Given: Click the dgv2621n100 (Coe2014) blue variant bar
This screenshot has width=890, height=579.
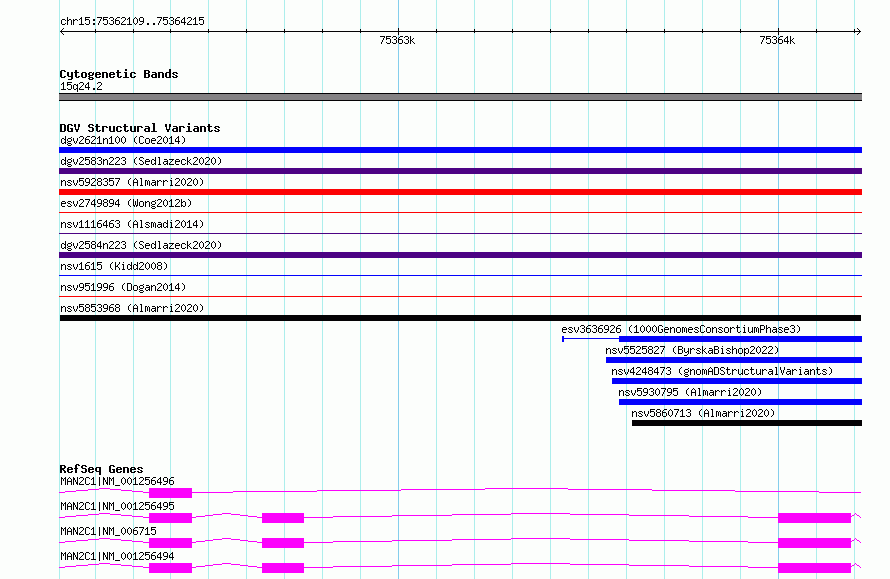Looking at the screenshot, I should [x=460, y=150].
